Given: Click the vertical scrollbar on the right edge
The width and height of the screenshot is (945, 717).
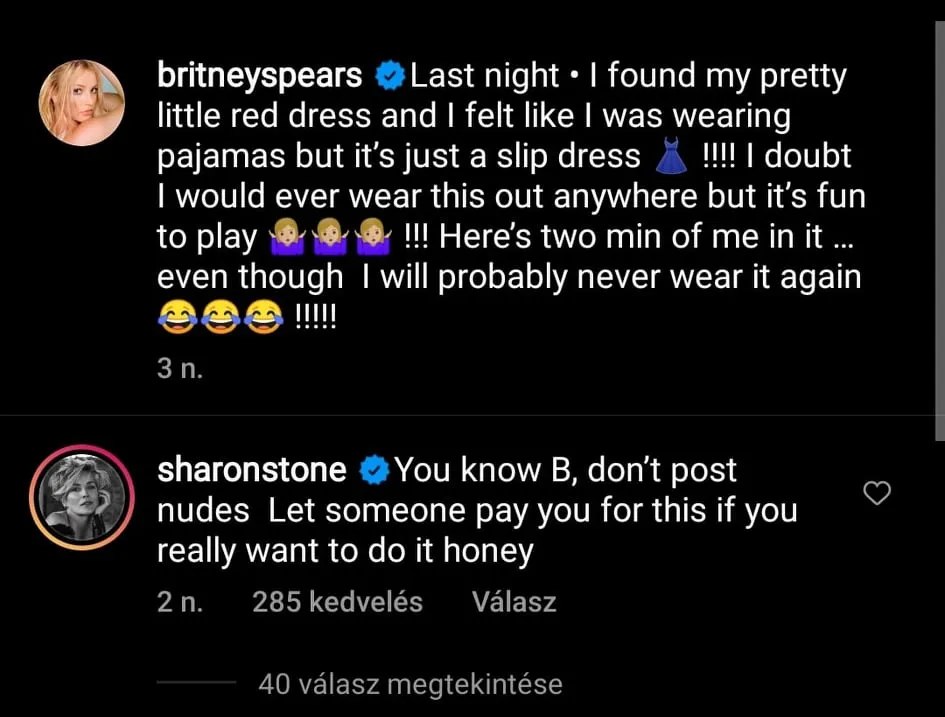Looking at the screenshot, I should coord(940,229).
